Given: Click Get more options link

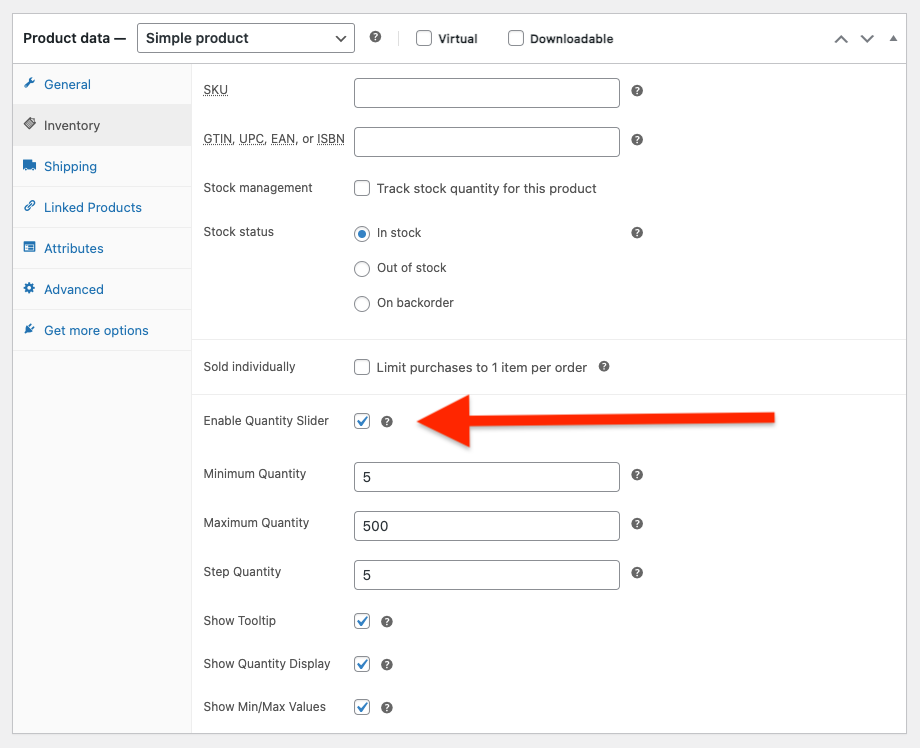Looking at the screenshot, I should 96,330.
